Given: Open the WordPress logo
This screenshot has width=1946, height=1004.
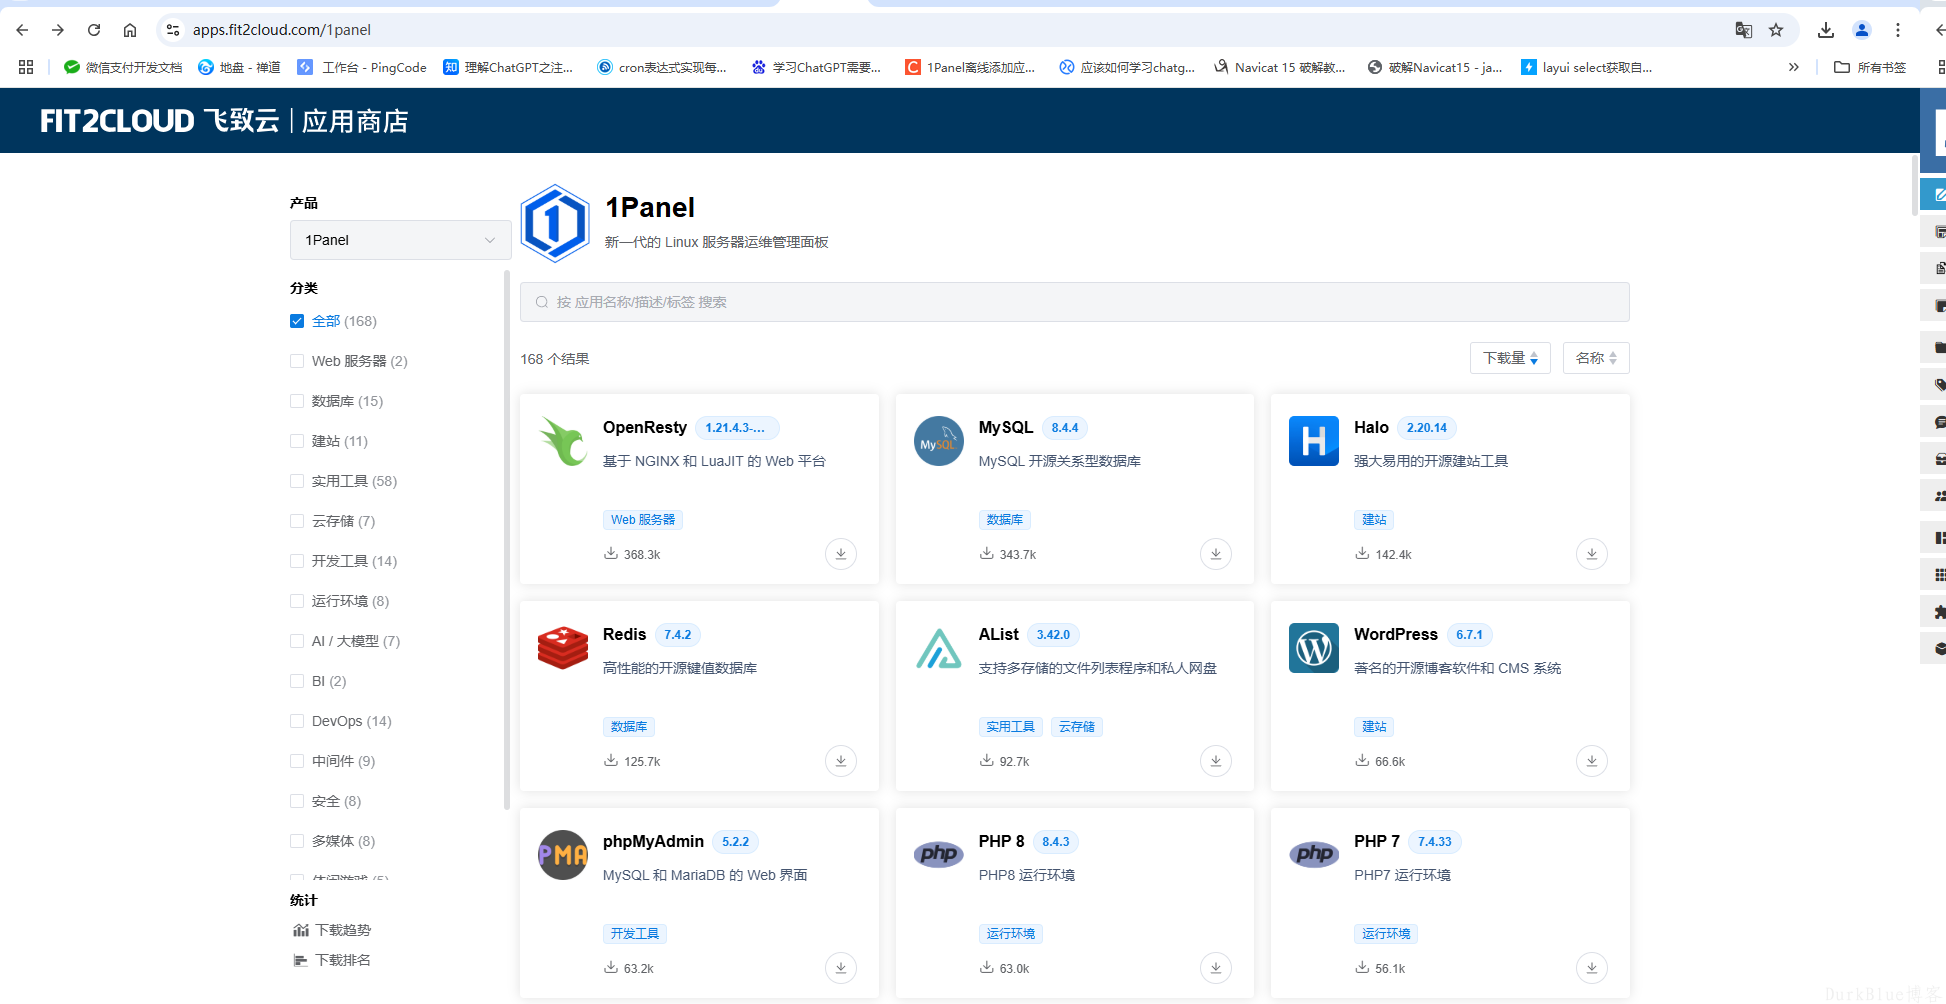Looking at the screenshot, I should [x=1314, y=648].
